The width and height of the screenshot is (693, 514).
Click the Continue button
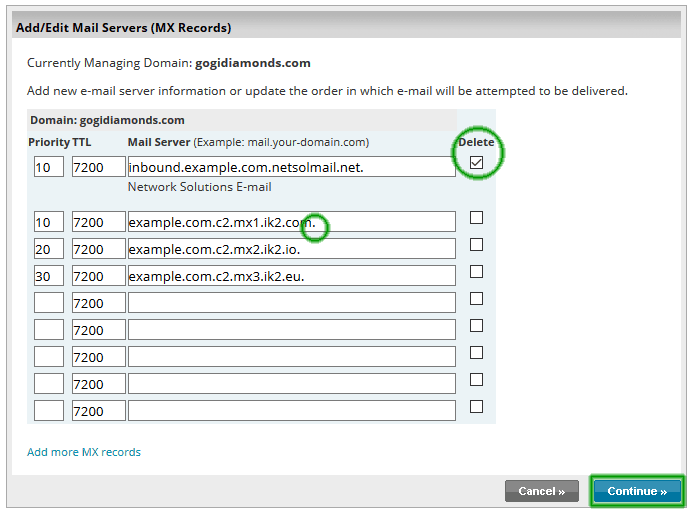coord(637,491)
